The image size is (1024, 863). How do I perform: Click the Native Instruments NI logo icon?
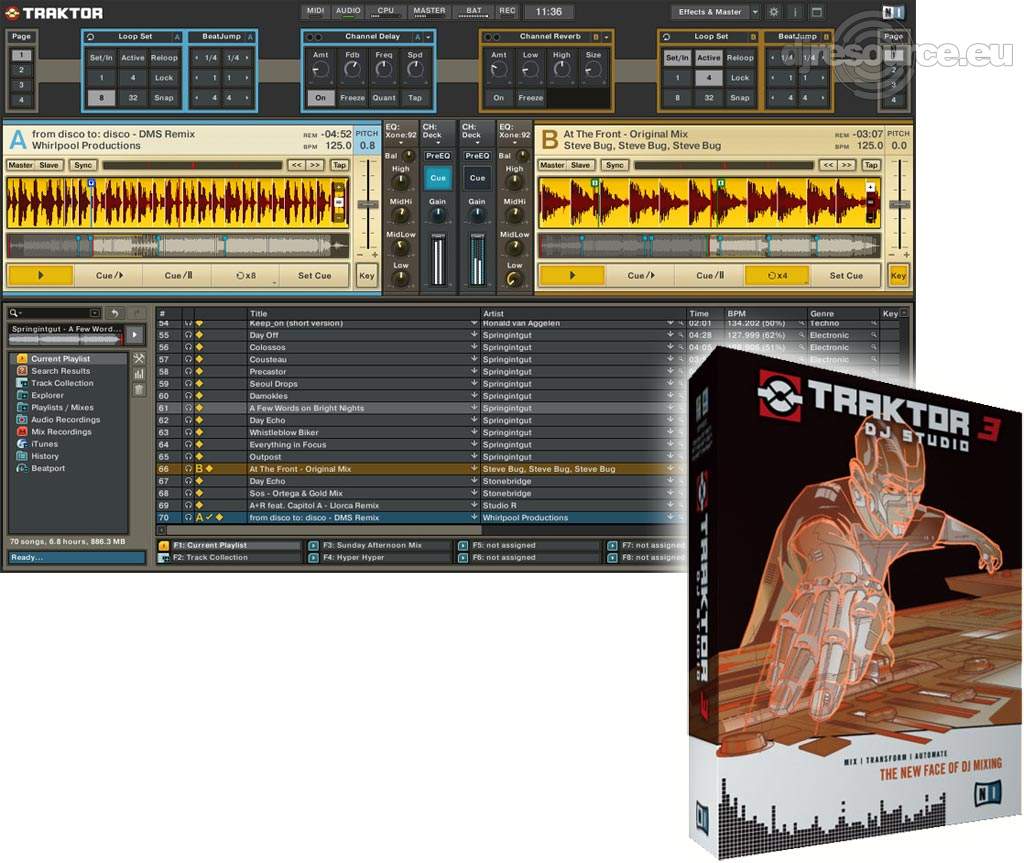pos(893,12)
